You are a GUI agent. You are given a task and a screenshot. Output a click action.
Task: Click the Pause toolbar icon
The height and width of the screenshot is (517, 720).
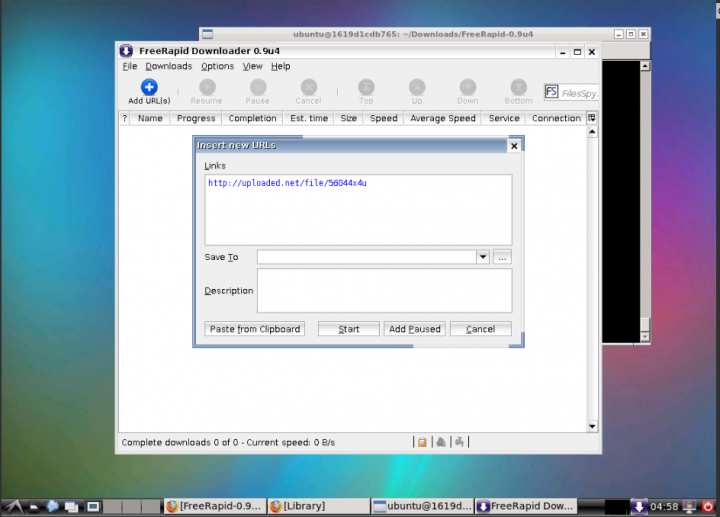coord(258,87)
